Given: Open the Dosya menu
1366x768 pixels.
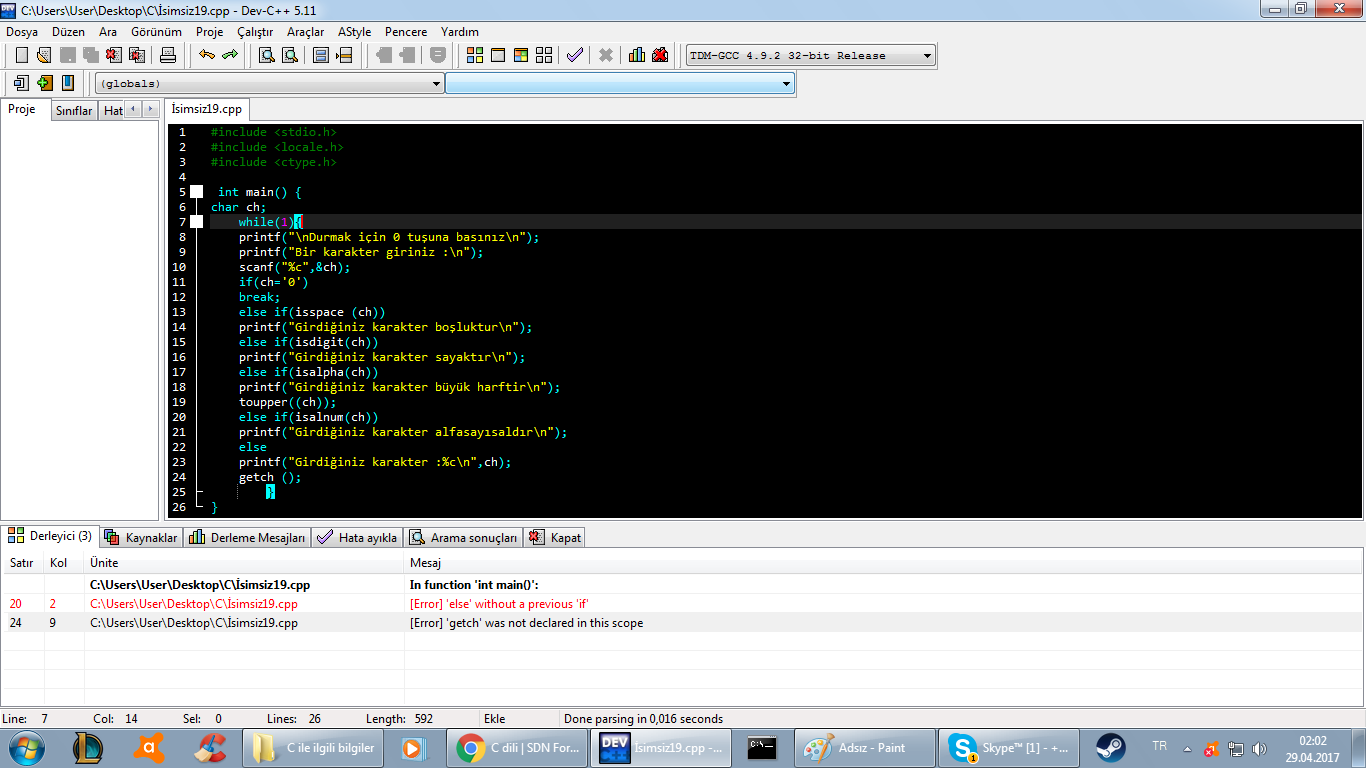Looking at the screenshot, I should click(x=22, y=32).
